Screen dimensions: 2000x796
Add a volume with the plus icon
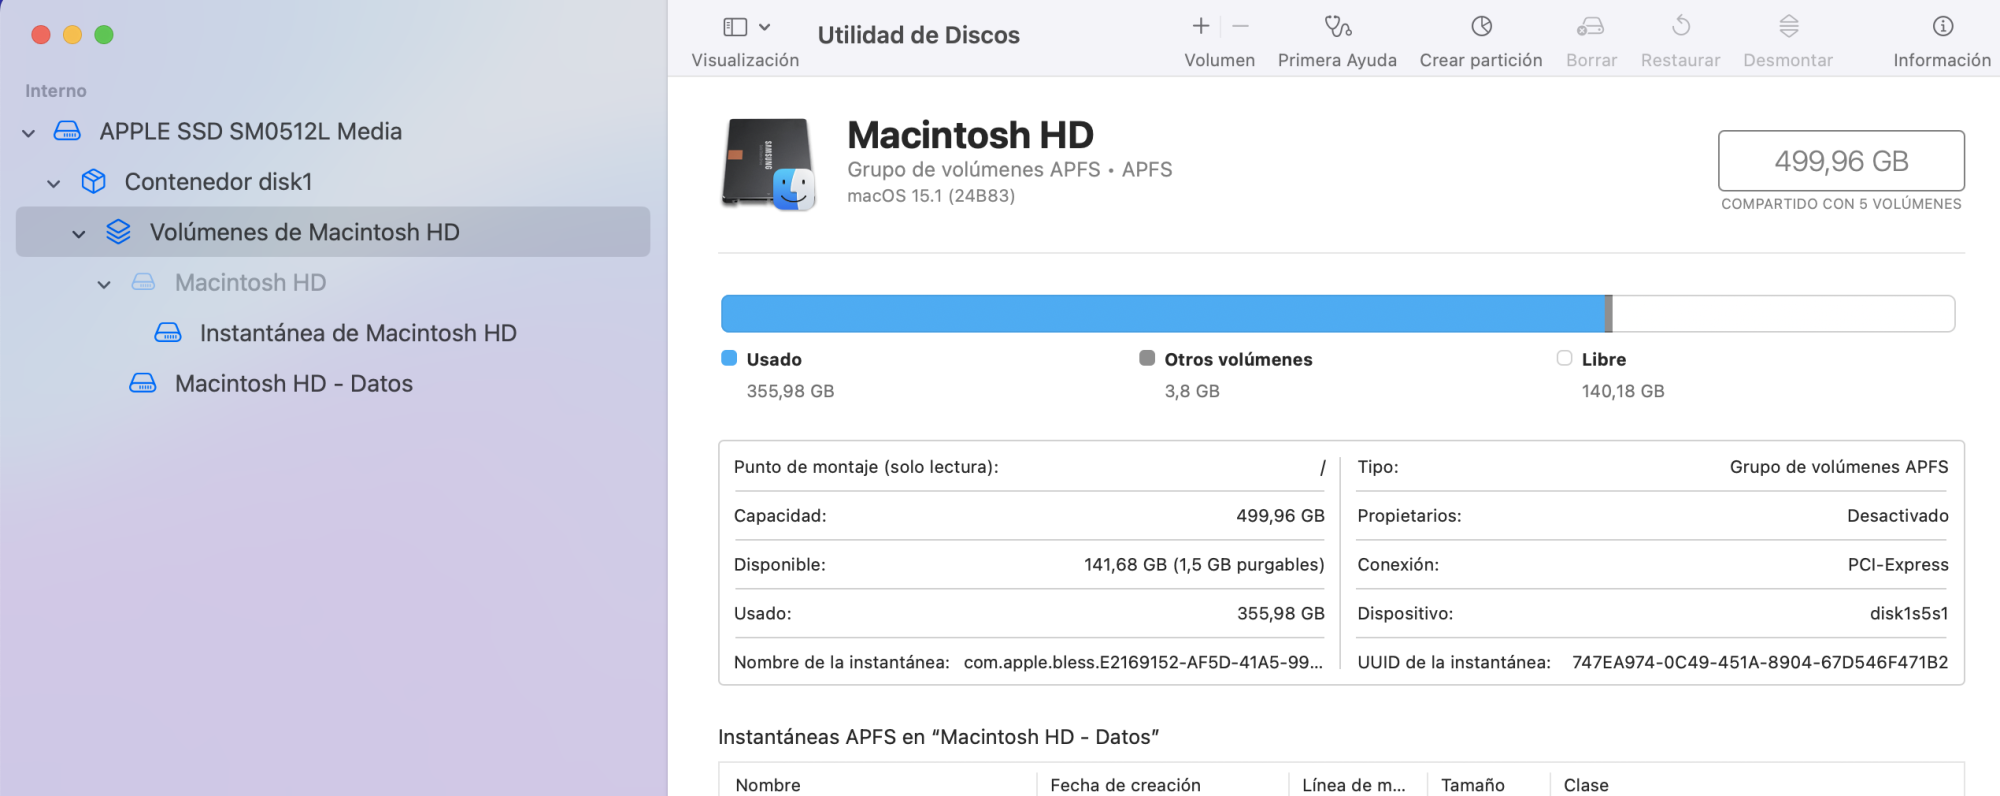[1201, 26]
